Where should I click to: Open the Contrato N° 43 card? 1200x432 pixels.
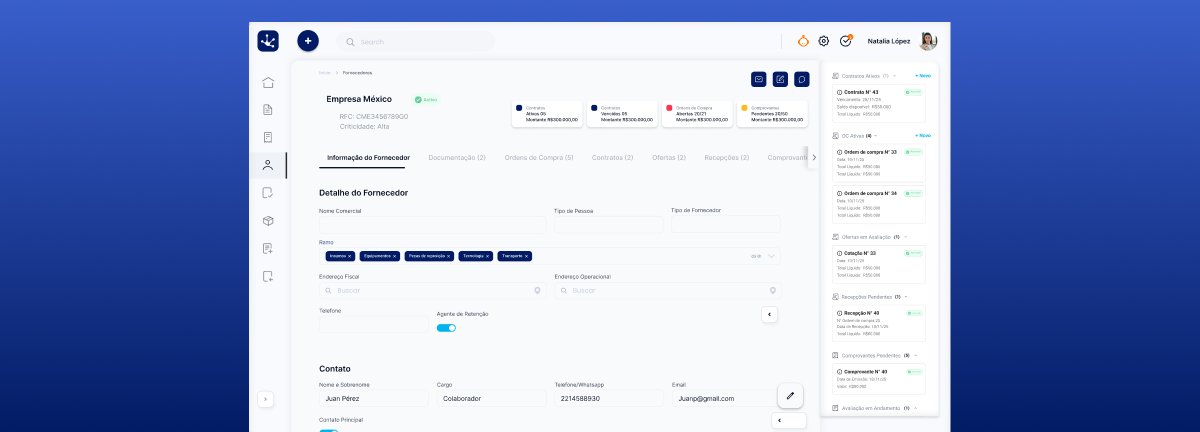point(879,103)
